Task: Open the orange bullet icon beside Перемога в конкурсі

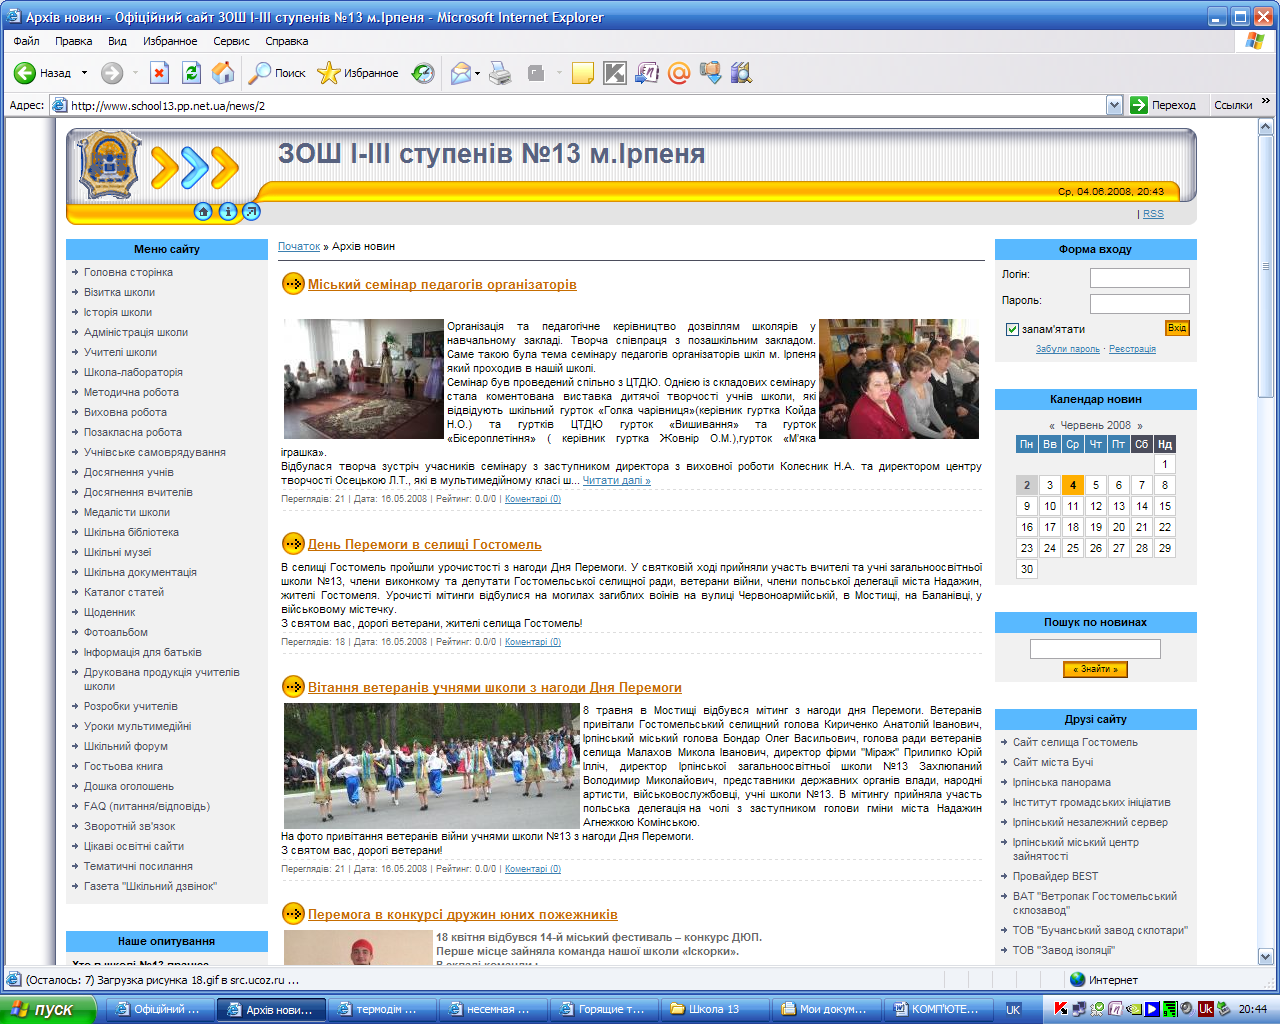Action: click(x=293, y=913)
